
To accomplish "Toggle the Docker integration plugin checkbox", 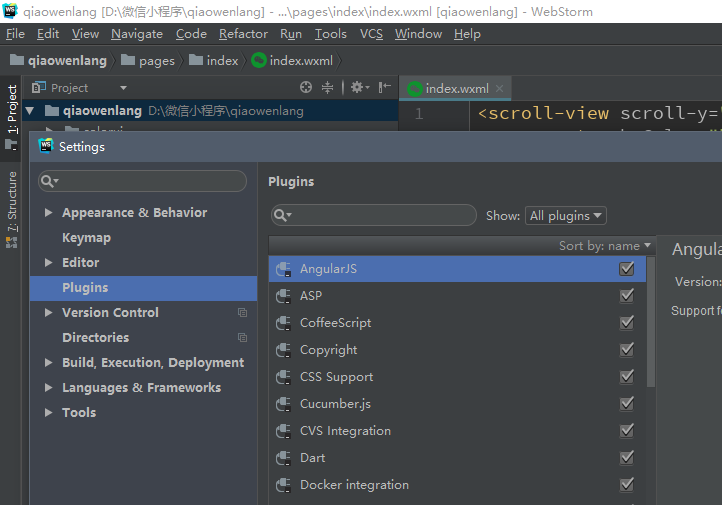I will pos(627,485).
